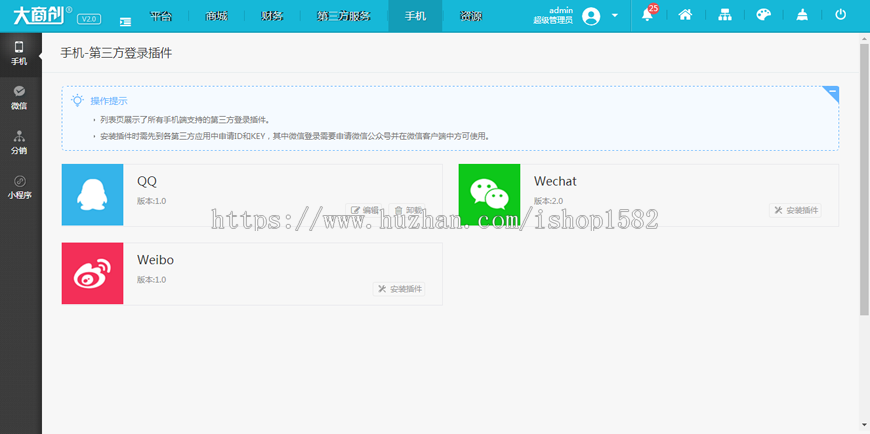Select 微信 in the left sidebar
Screen dimensions: 870x434
(x=19, y=98)
